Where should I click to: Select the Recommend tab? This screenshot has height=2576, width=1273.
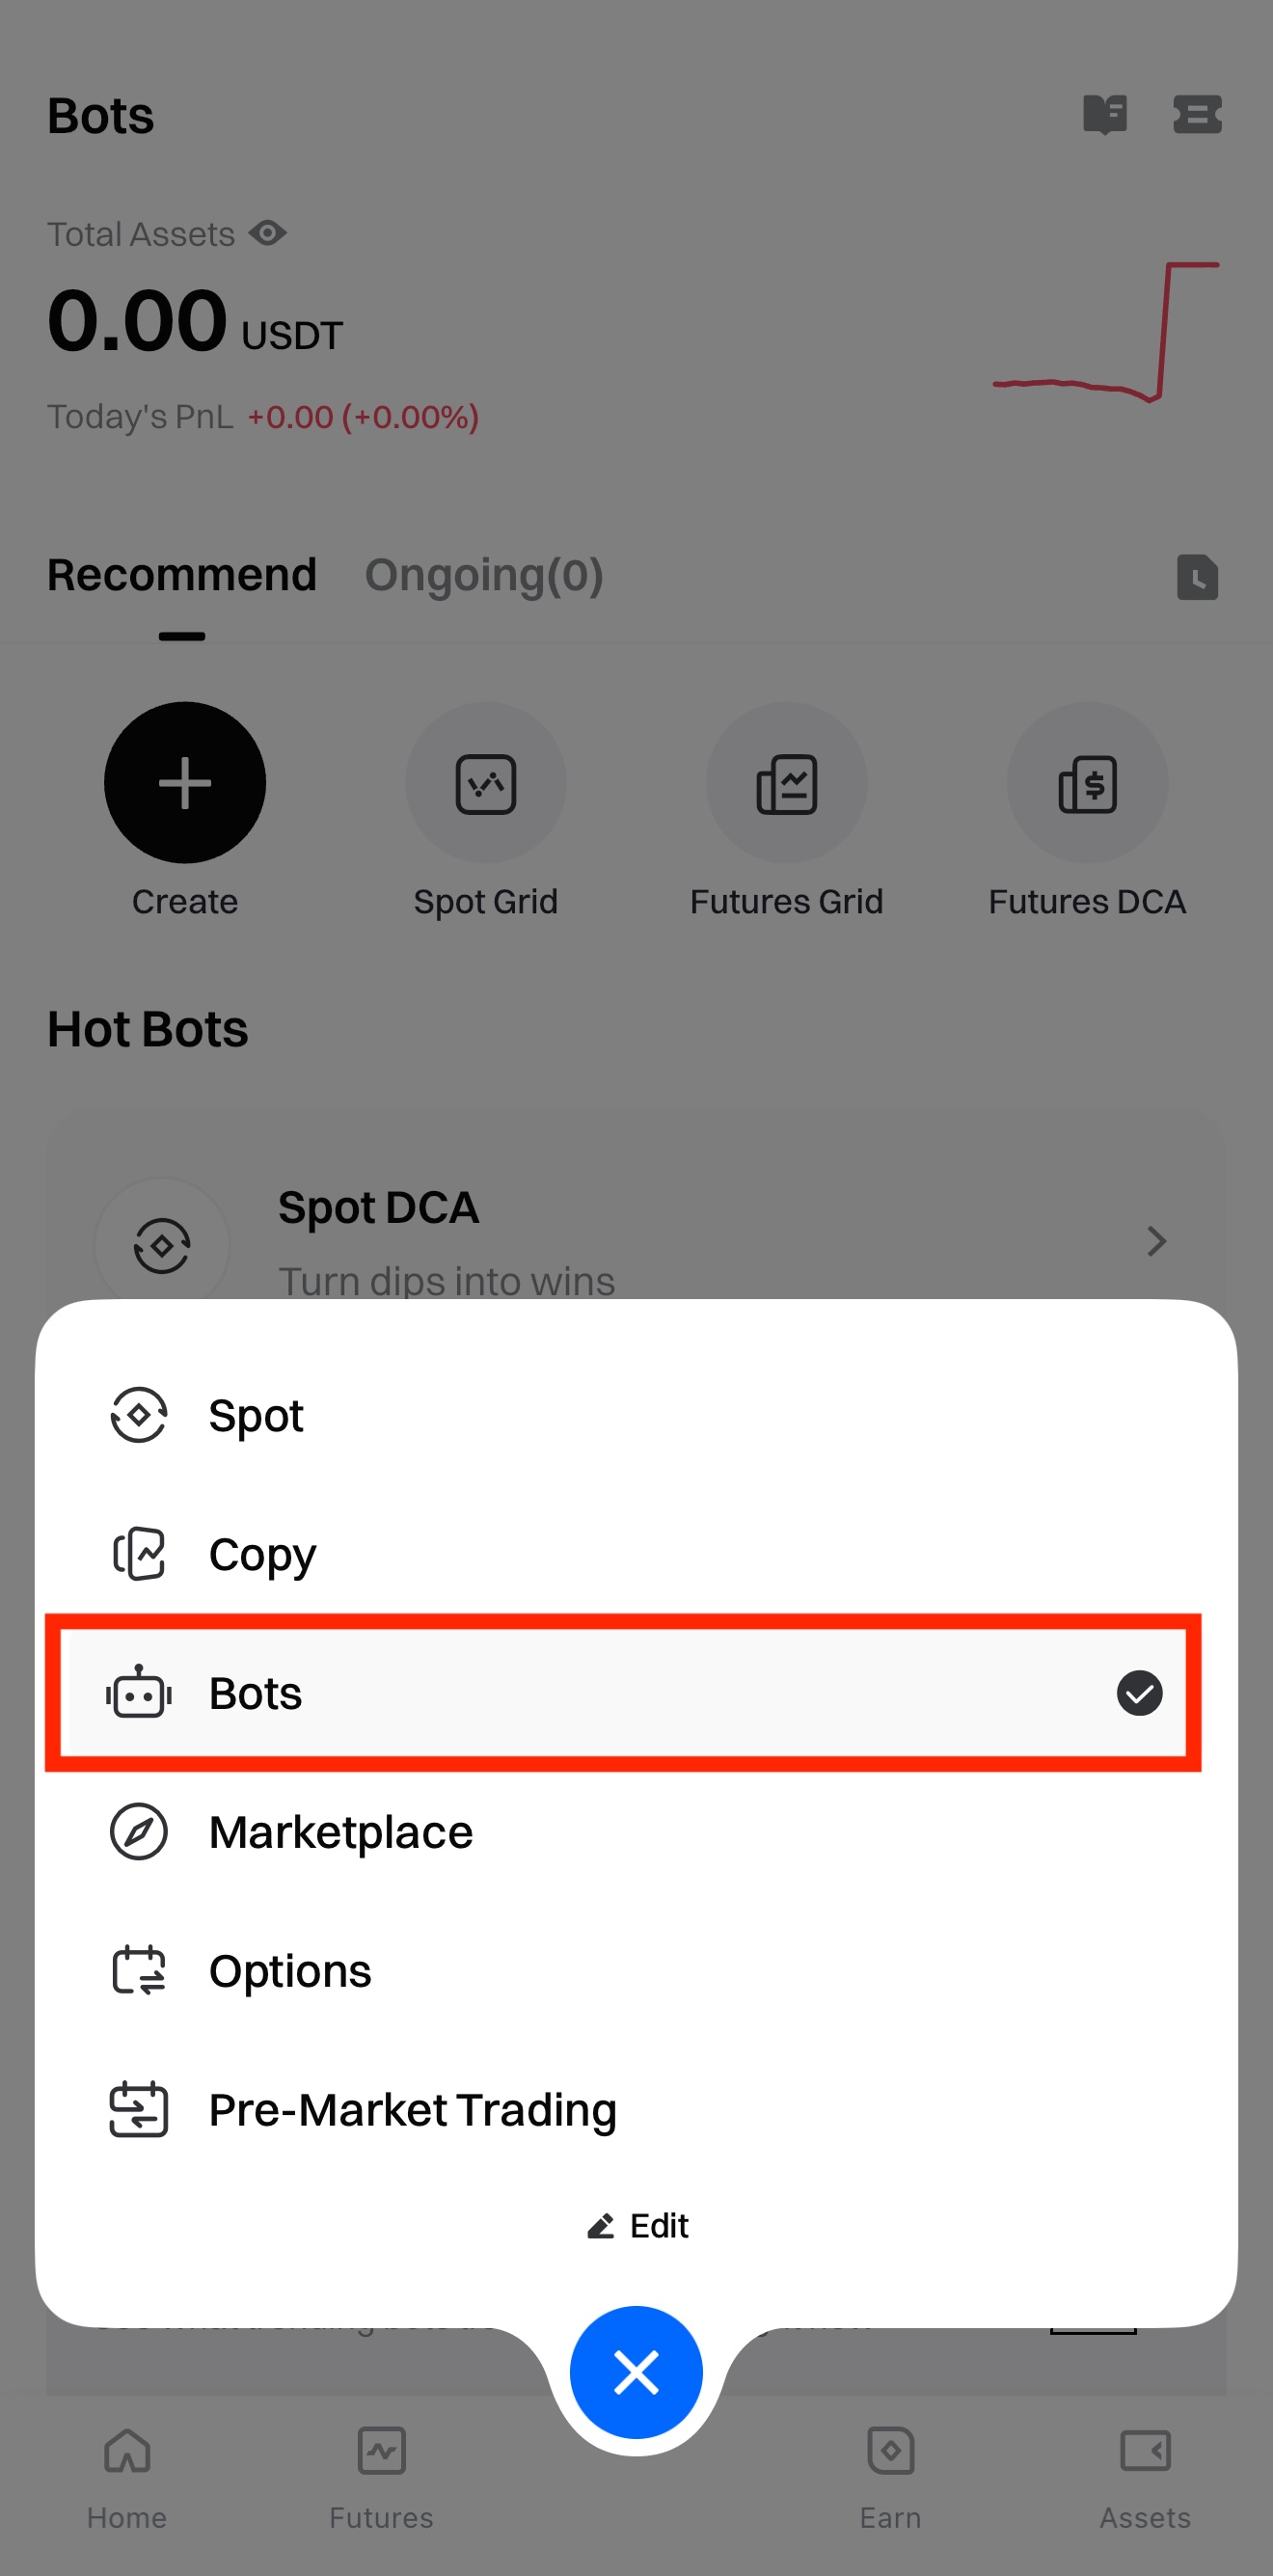coord(182,575)
